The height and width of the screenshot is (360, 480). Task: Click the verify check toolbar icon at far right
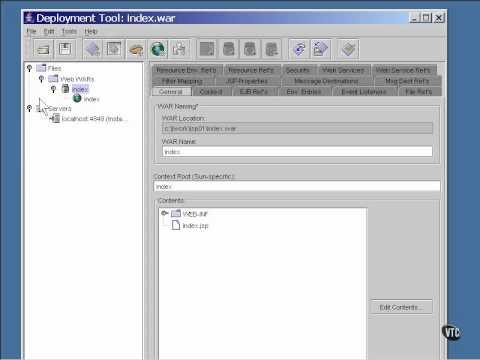pos(349,49)
